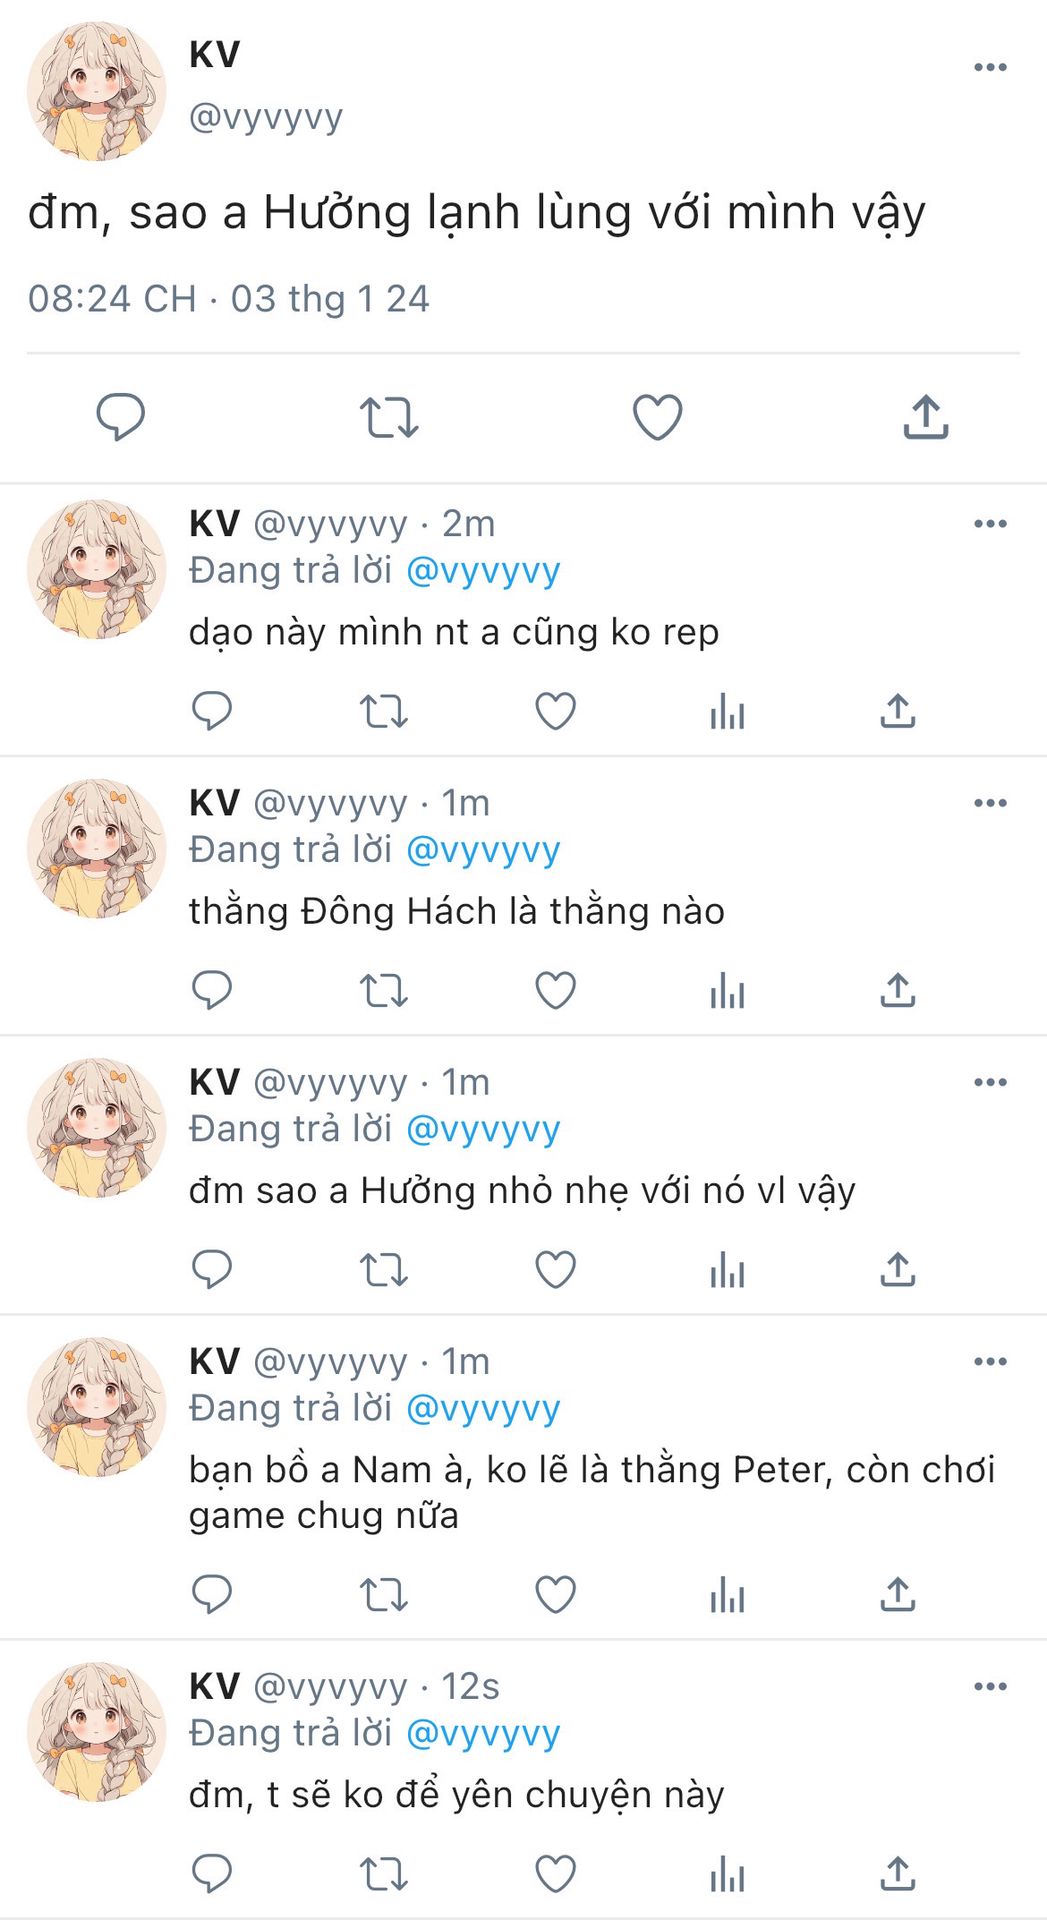Like the reply 'đm, t sẽ ko để yên chuyện này'
Viewport: 1047px width, 1920px height.
(555, 1873)
